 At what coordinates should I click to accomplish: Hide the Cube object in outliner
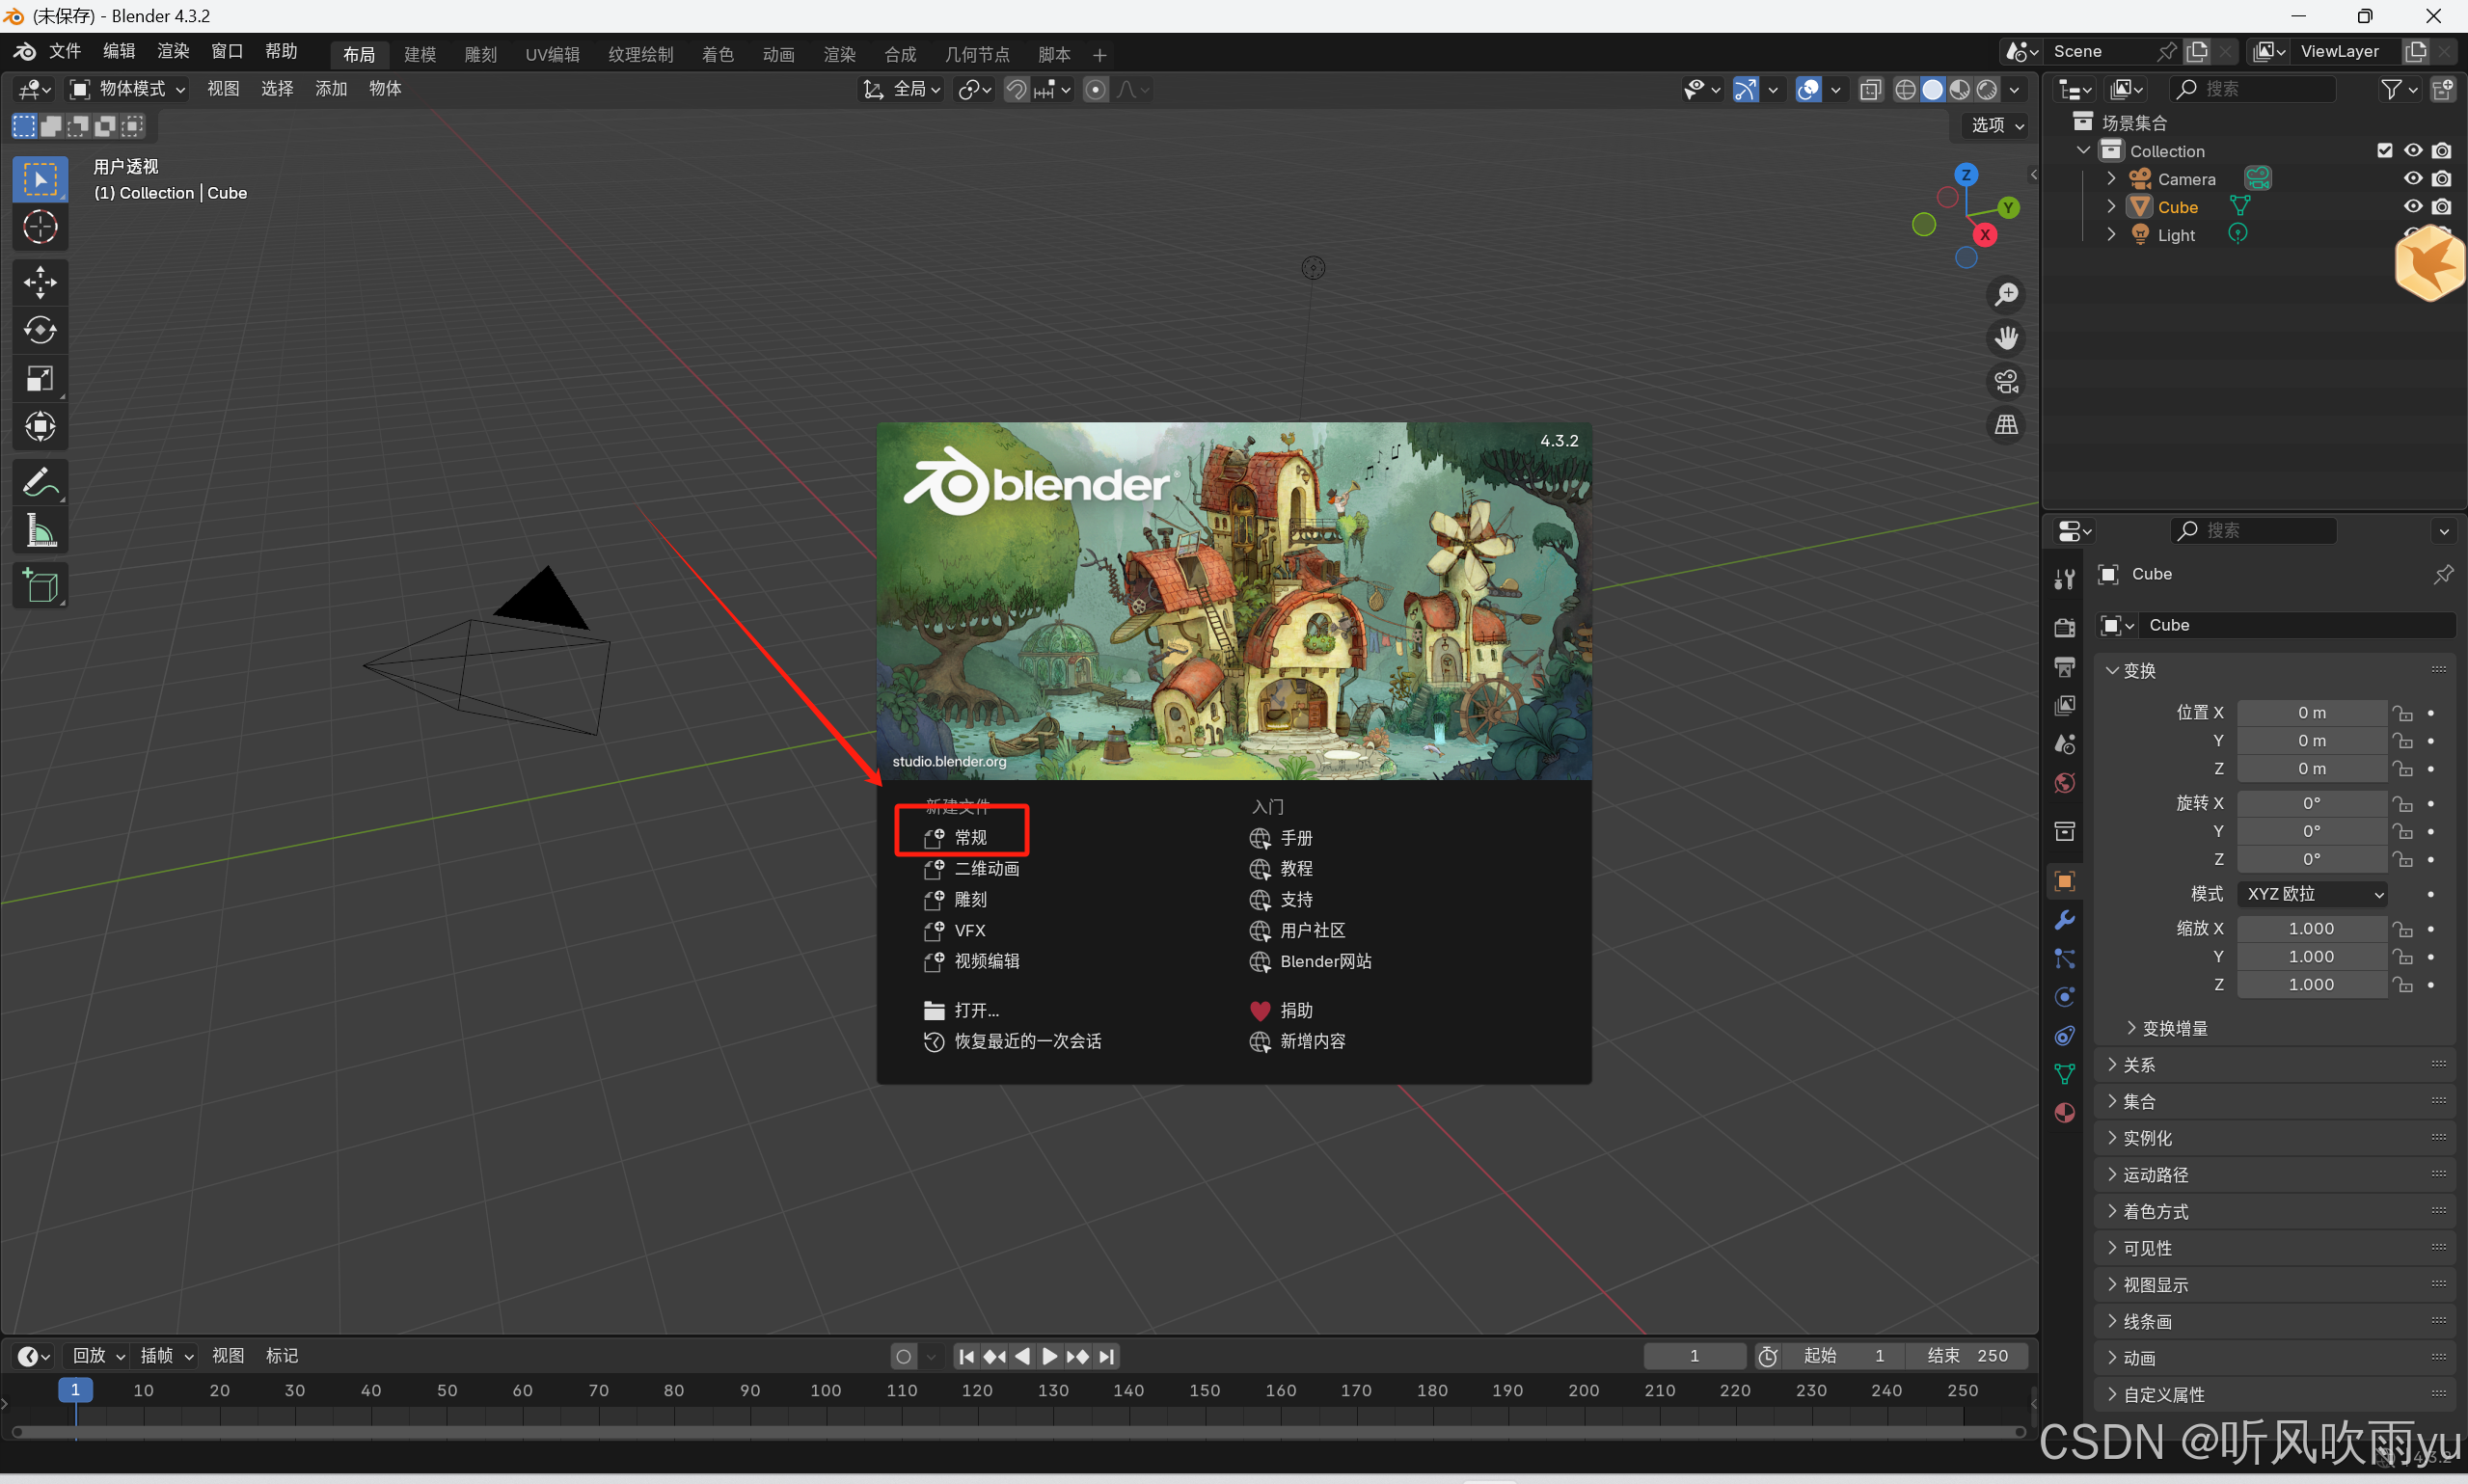coord(2412,207)
